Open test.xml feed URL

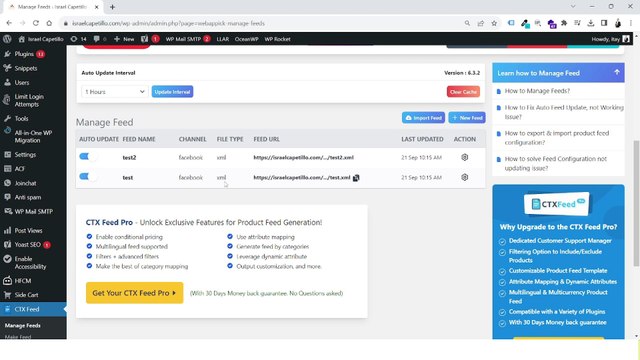click(x=302, y=178)
